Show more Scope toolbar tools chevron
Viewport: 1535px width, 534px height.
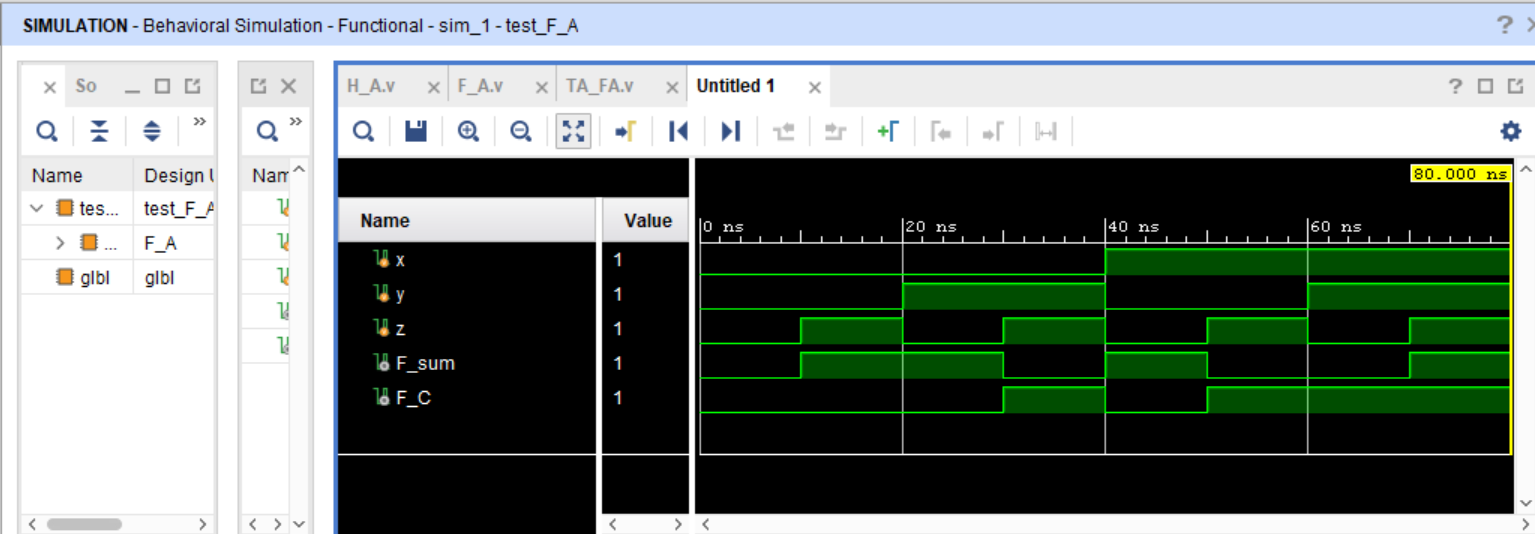[x=199, y=122]
